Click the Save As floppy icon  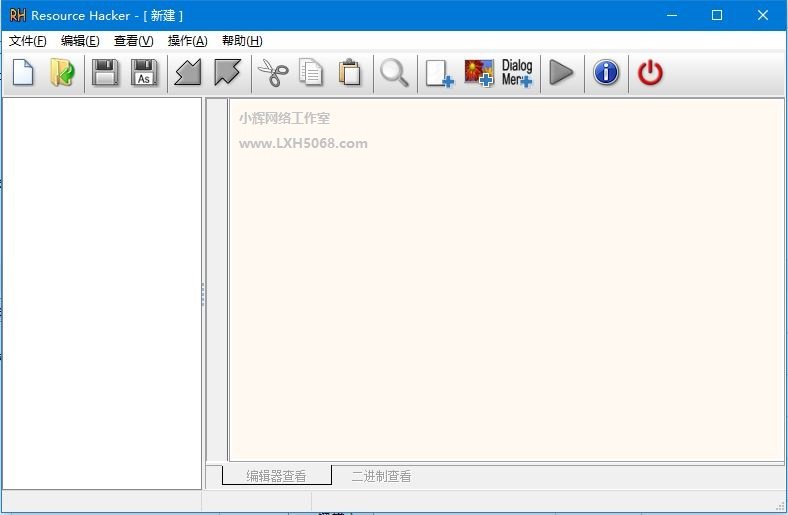coord(144,73)
